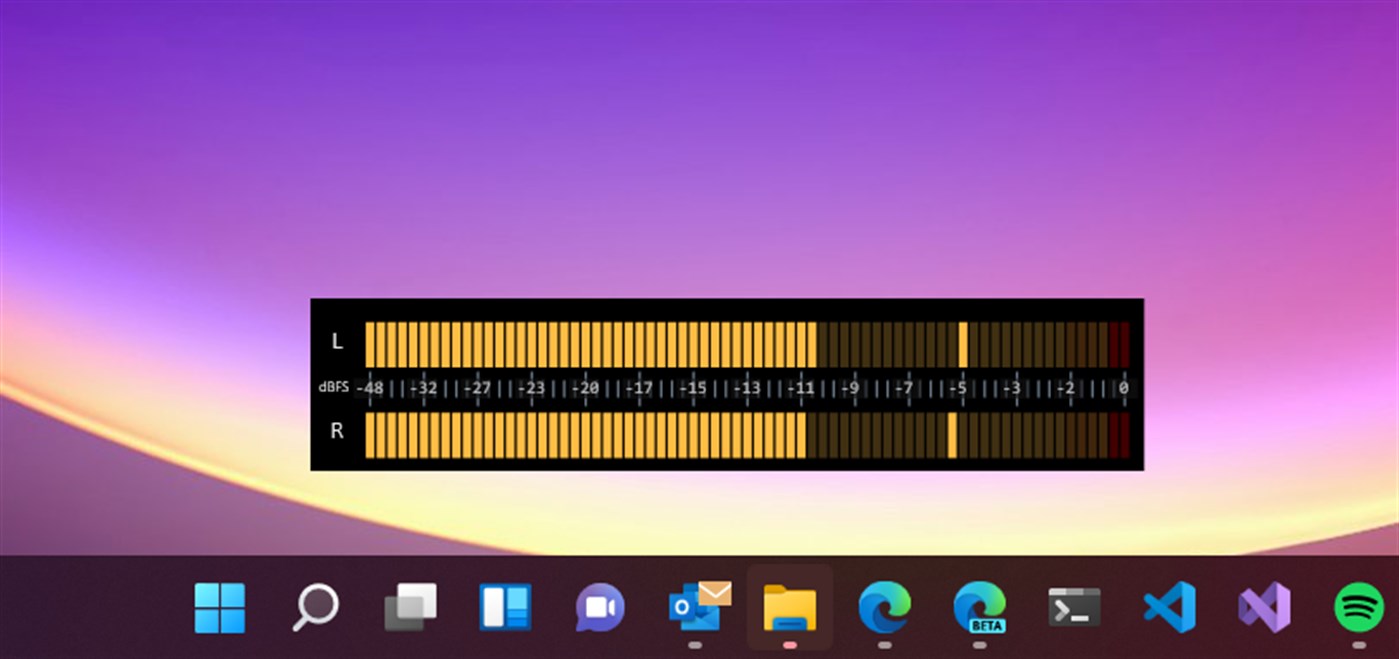The width and height of the screenshot is (1399, 659).
Task: Click the right channel peak indicator bar
Action: [950, 432]
